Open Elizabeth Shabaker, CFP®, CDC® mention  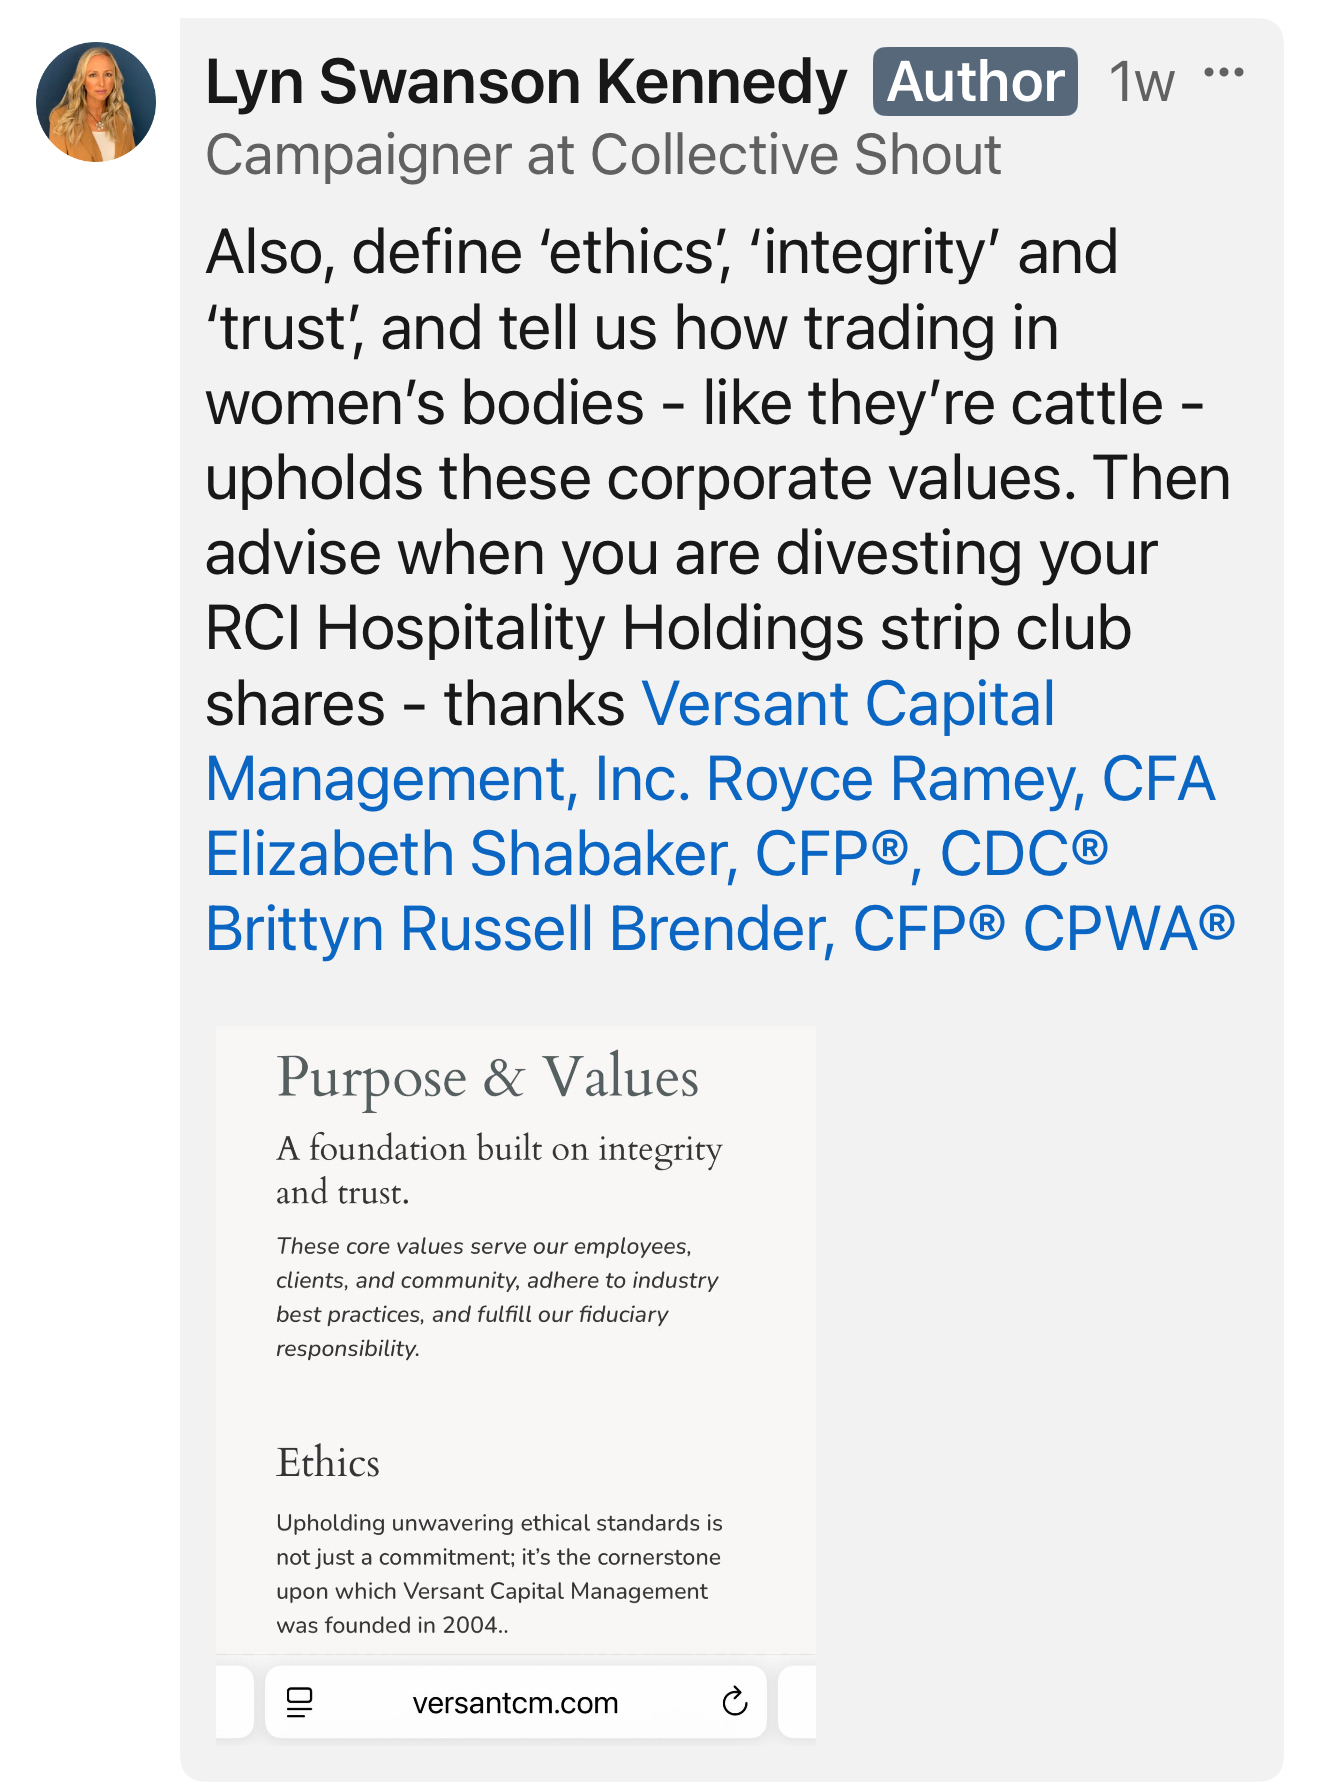(x=657, y=854)
